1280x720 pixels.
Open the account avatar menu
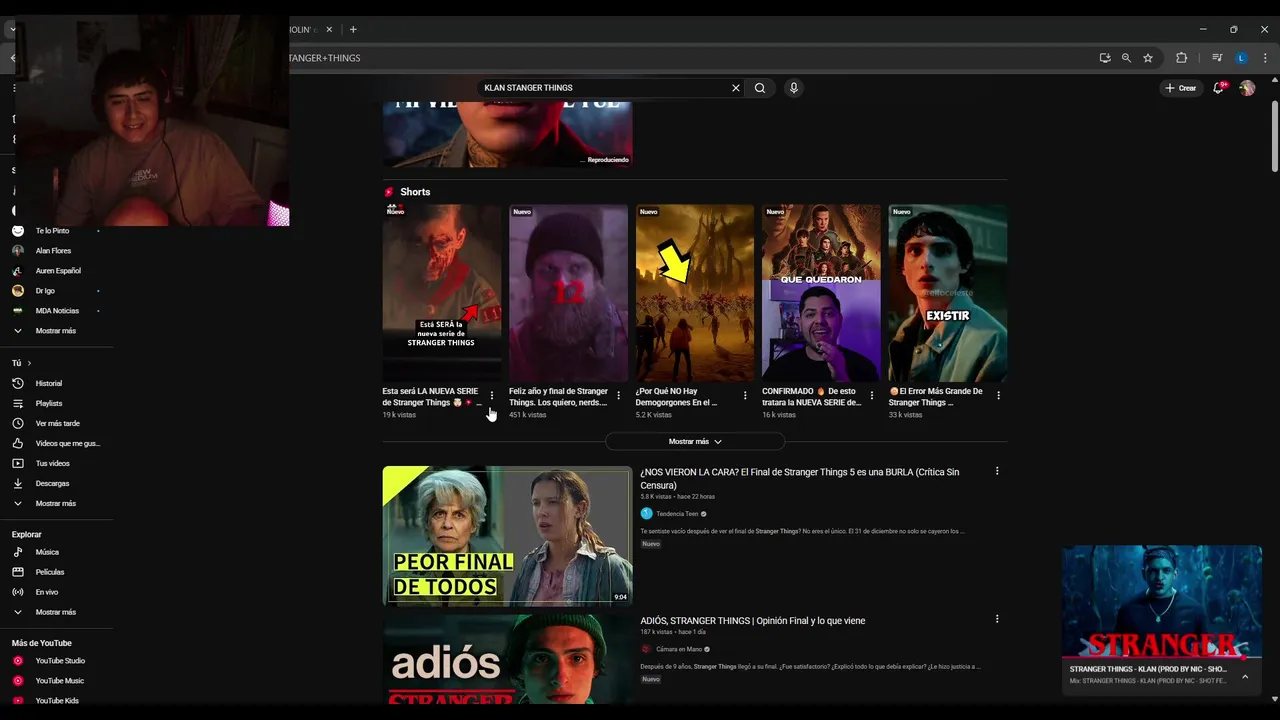pyautogui.click(x=1247, y=88)
